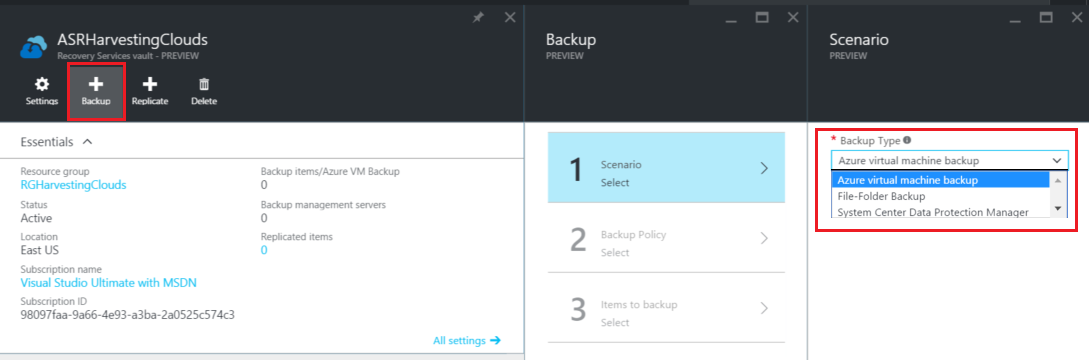1089x360 pixels.
Task: Click the Backup management servers label
Action: click(323, 204)
